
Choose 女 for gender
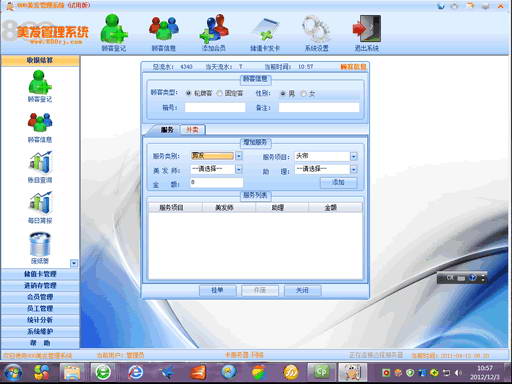click(303, 94)
